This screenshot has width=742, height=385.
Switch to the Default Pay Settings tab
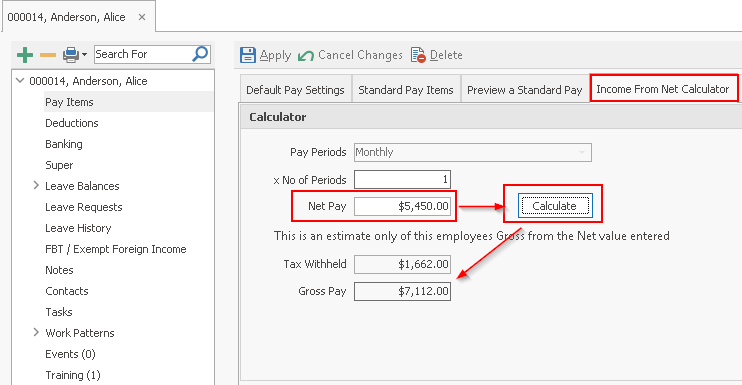click(x=295, y=90)
